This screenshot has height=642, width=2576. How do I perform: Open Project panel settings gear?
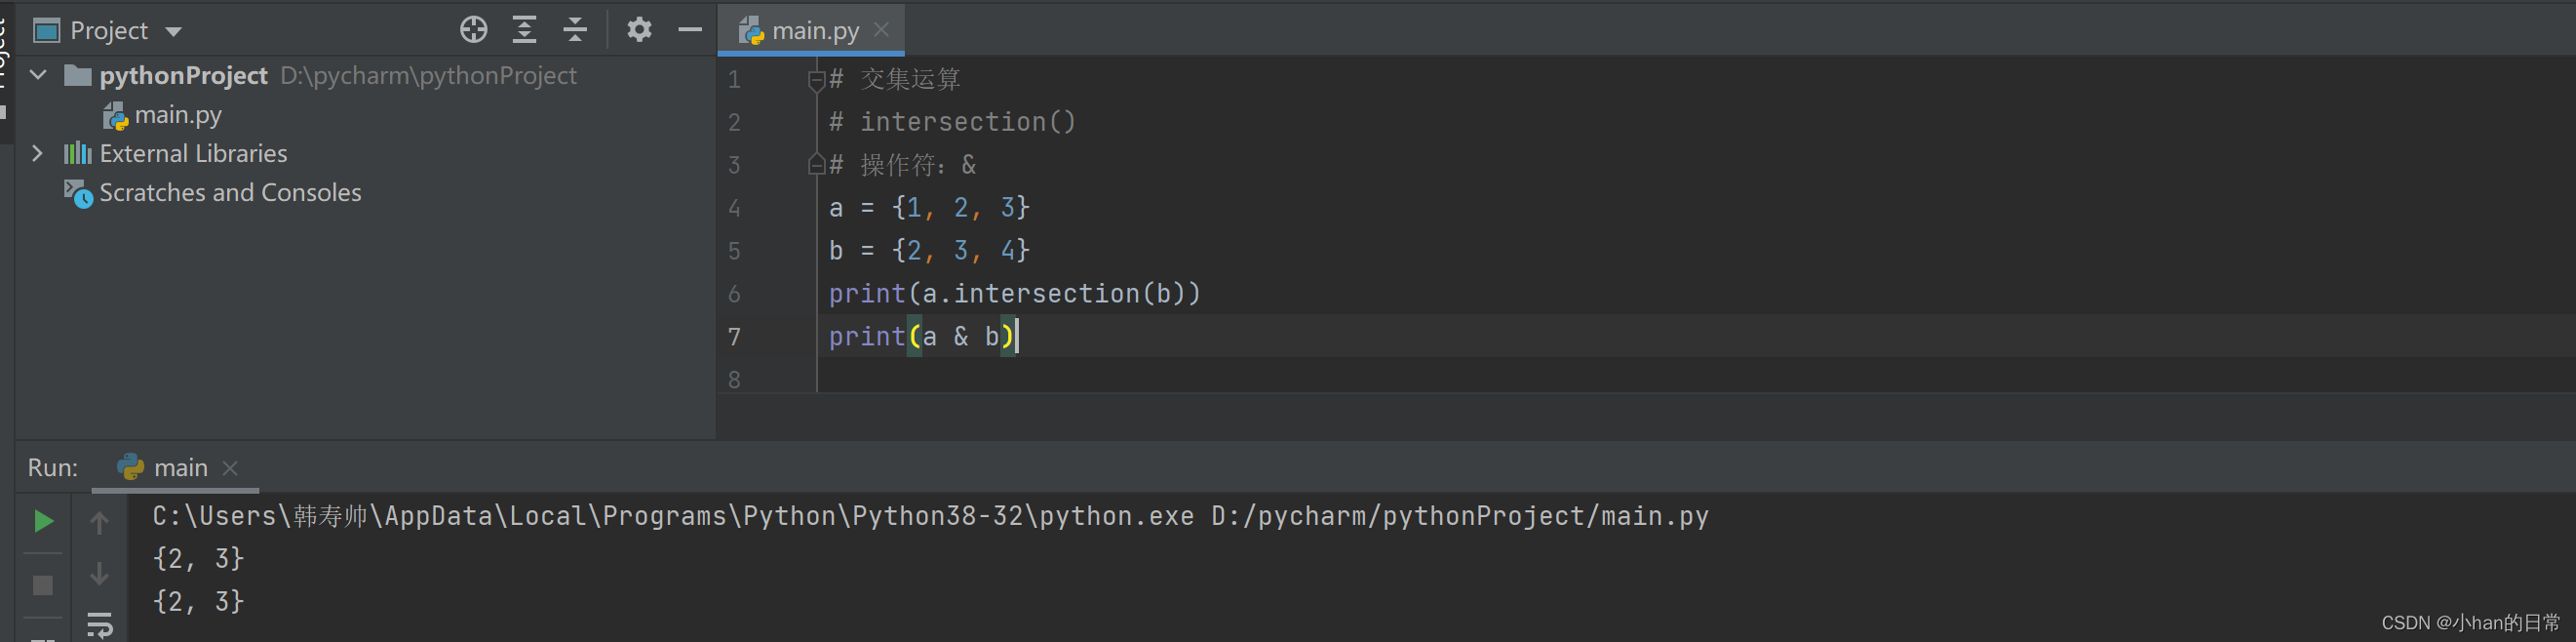click(x=639, y=30)
